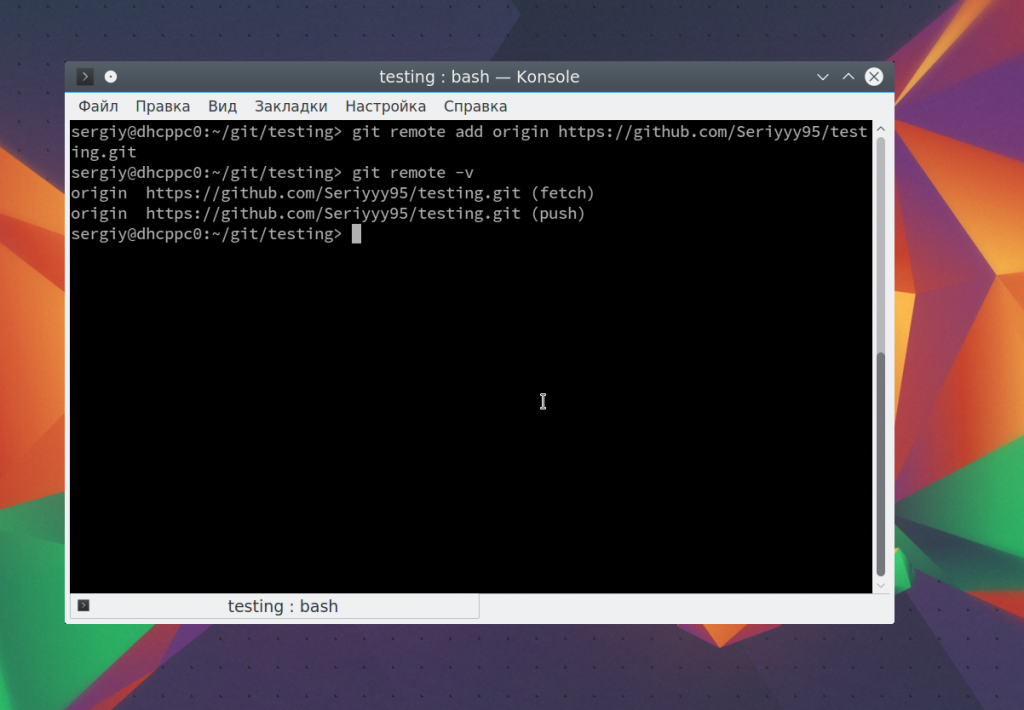Screen dimensions: 1024x710
Task: Open the Справка menu
Action: click(x=475, y=106)
